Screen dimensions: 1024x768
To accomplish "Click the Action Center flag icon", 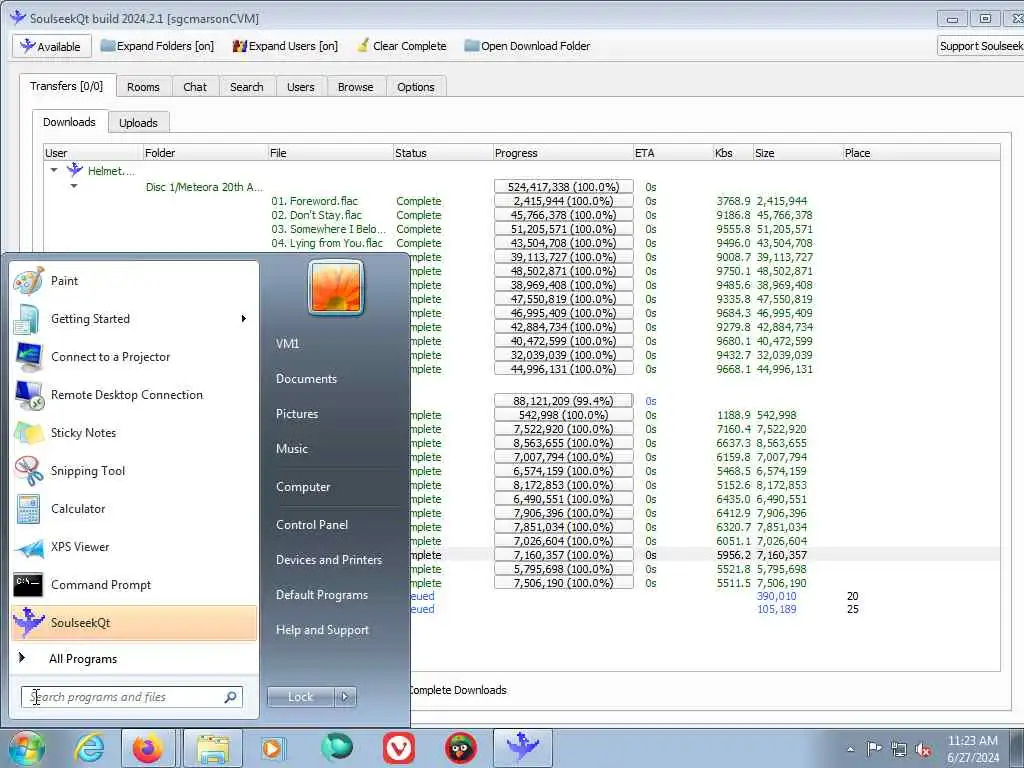I will [x=874, y=748].
